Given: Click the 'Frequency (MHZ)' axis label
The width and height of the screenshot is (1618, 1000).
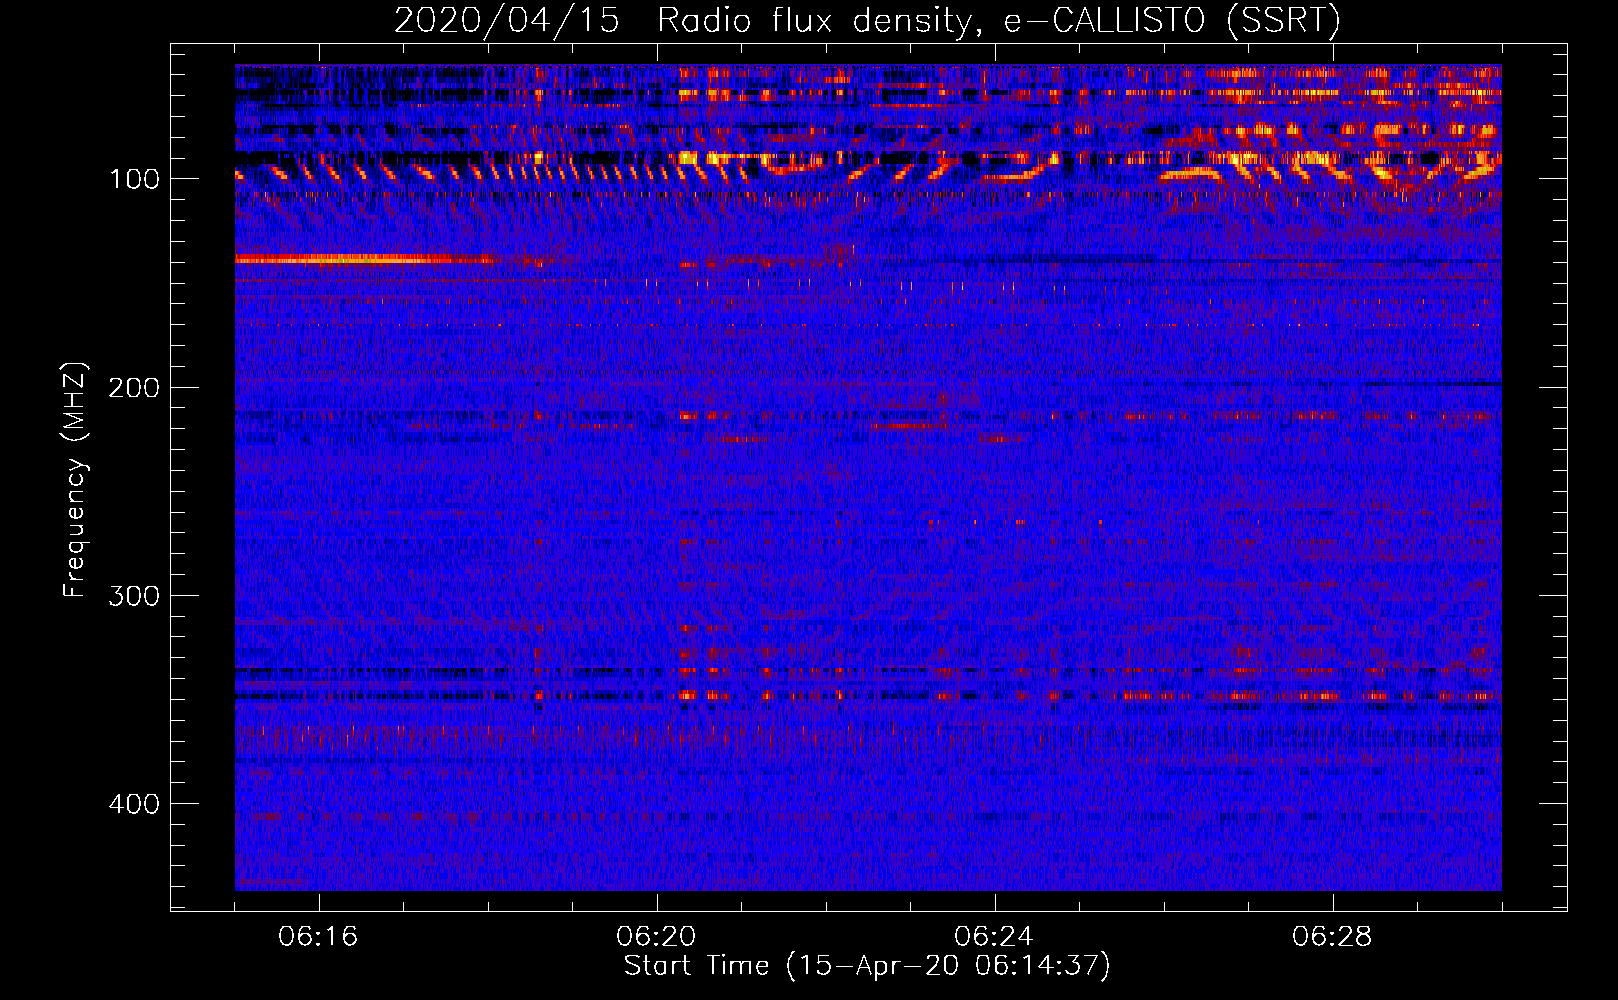Looking at the screenshot, I should (x=75, y=480).
